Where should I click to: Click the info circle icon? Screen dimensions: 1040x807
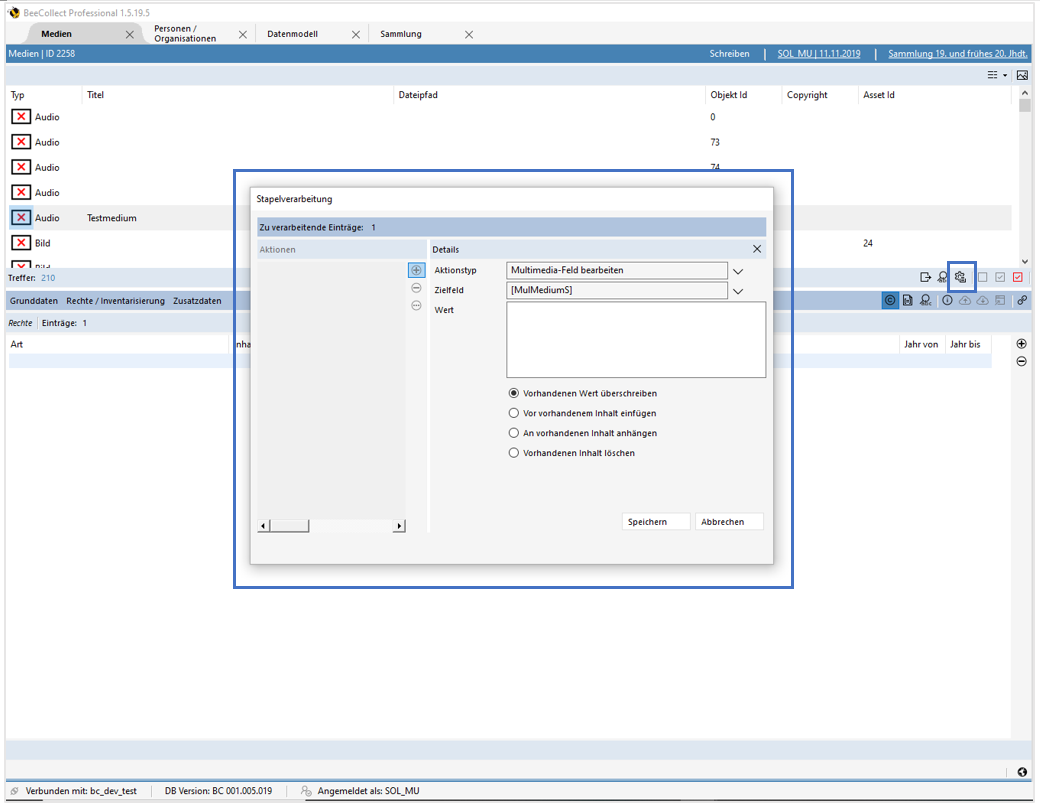[x=947, y=300]
